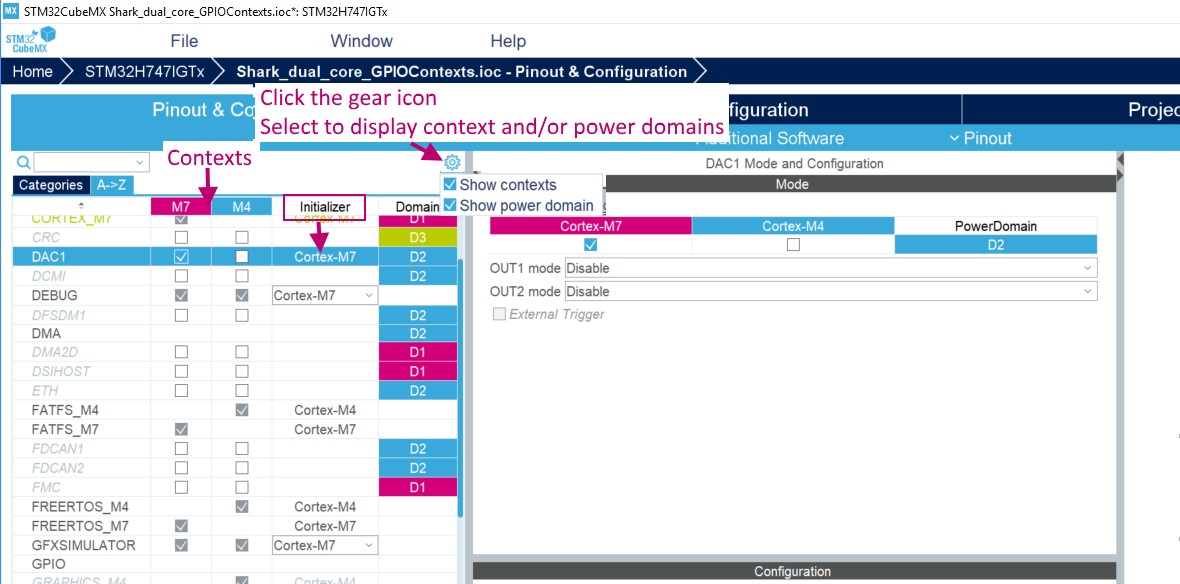The height and width of the screenshot is (584, 1180).
Task: Check M4 box for FREERTOS_M4 row
Action: click(x=242, y=506)
